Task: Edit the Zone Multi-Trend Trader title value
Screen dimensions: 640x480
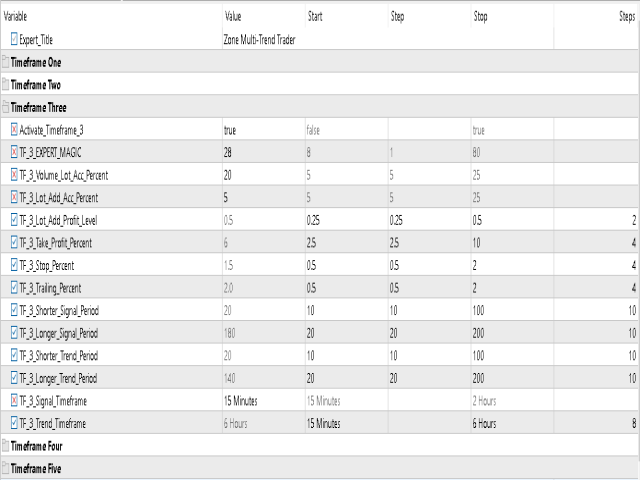Action: (x=259, y=40)
